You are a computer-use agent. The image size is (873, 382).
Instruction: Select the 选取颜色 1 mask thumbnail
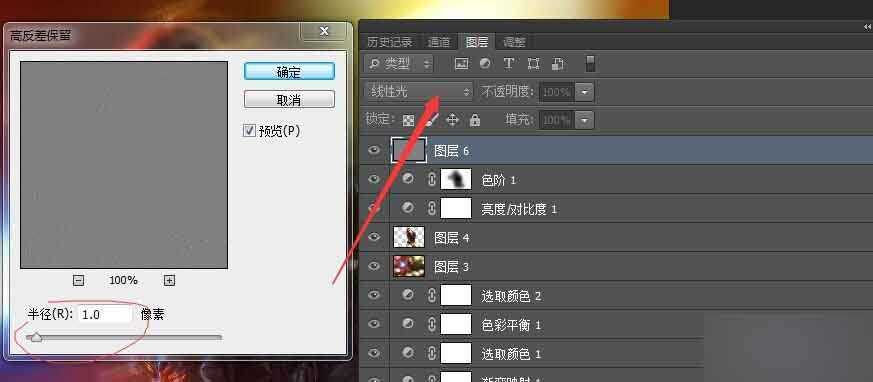pyautogui.click(x=456, y=353)
